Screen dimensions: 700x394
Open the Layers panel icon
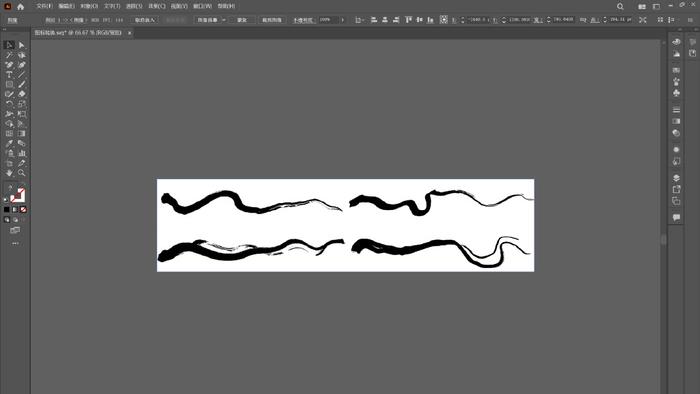676,178
